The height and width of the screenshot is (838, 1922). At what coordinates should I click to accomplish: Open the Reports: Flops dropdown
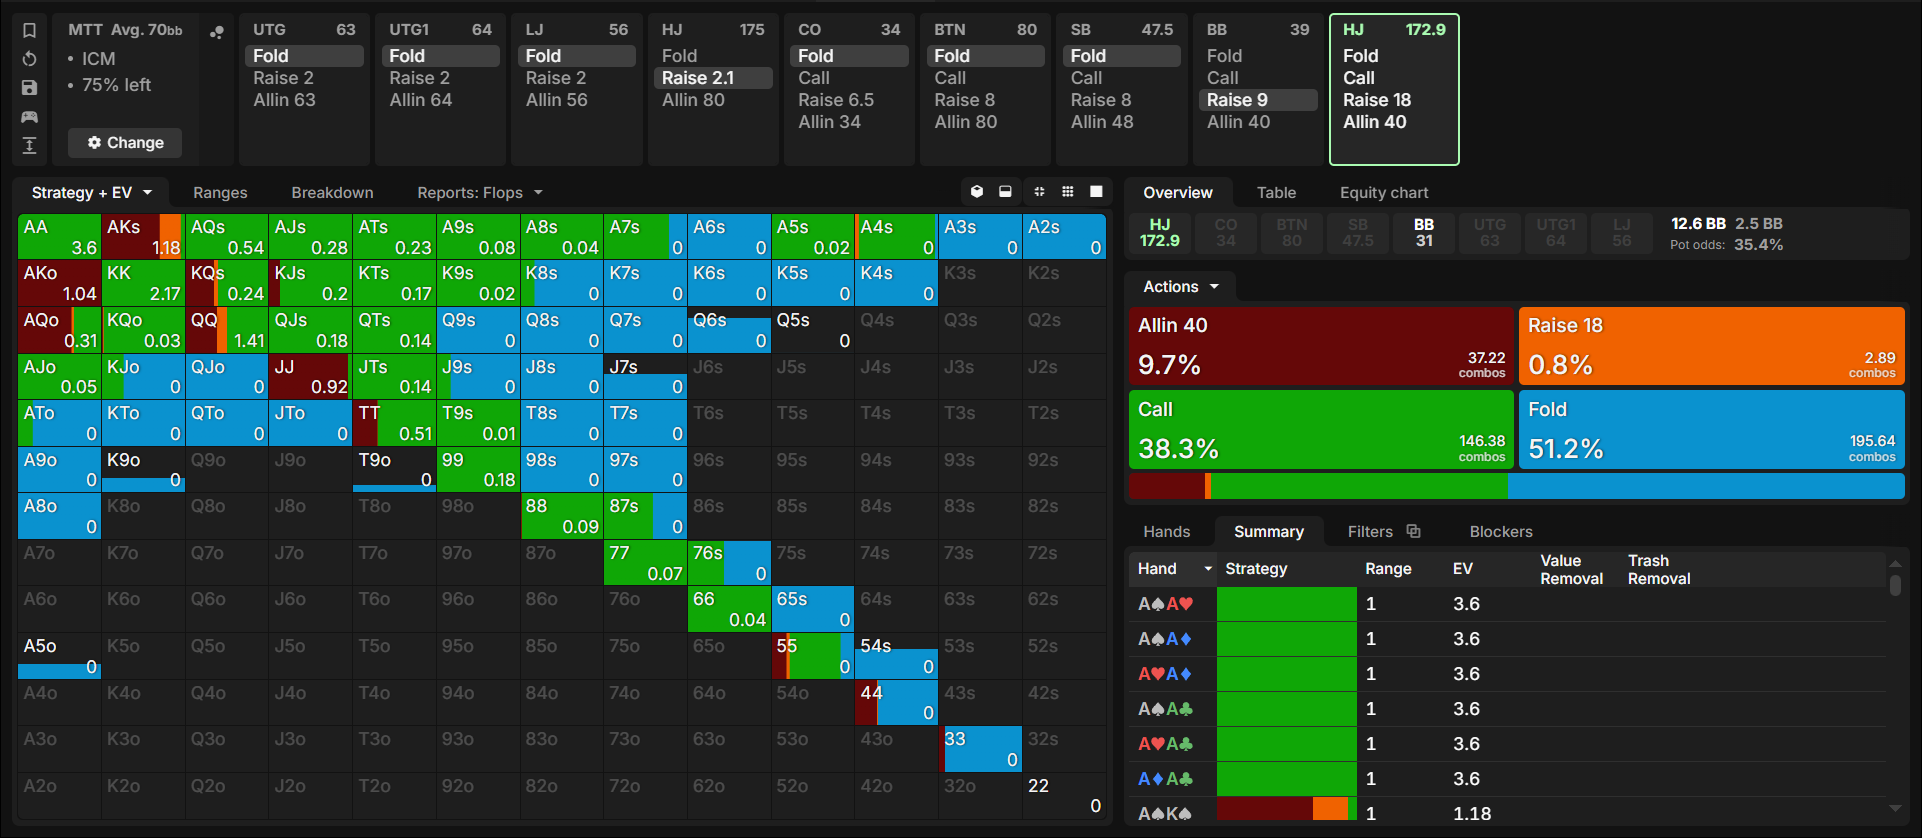tap(480, 193)
